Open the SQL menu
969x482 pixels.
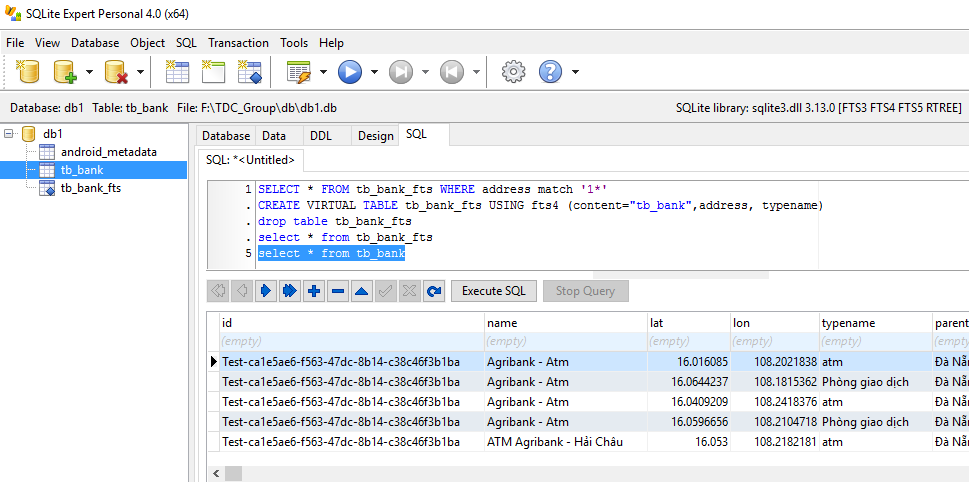186,43
